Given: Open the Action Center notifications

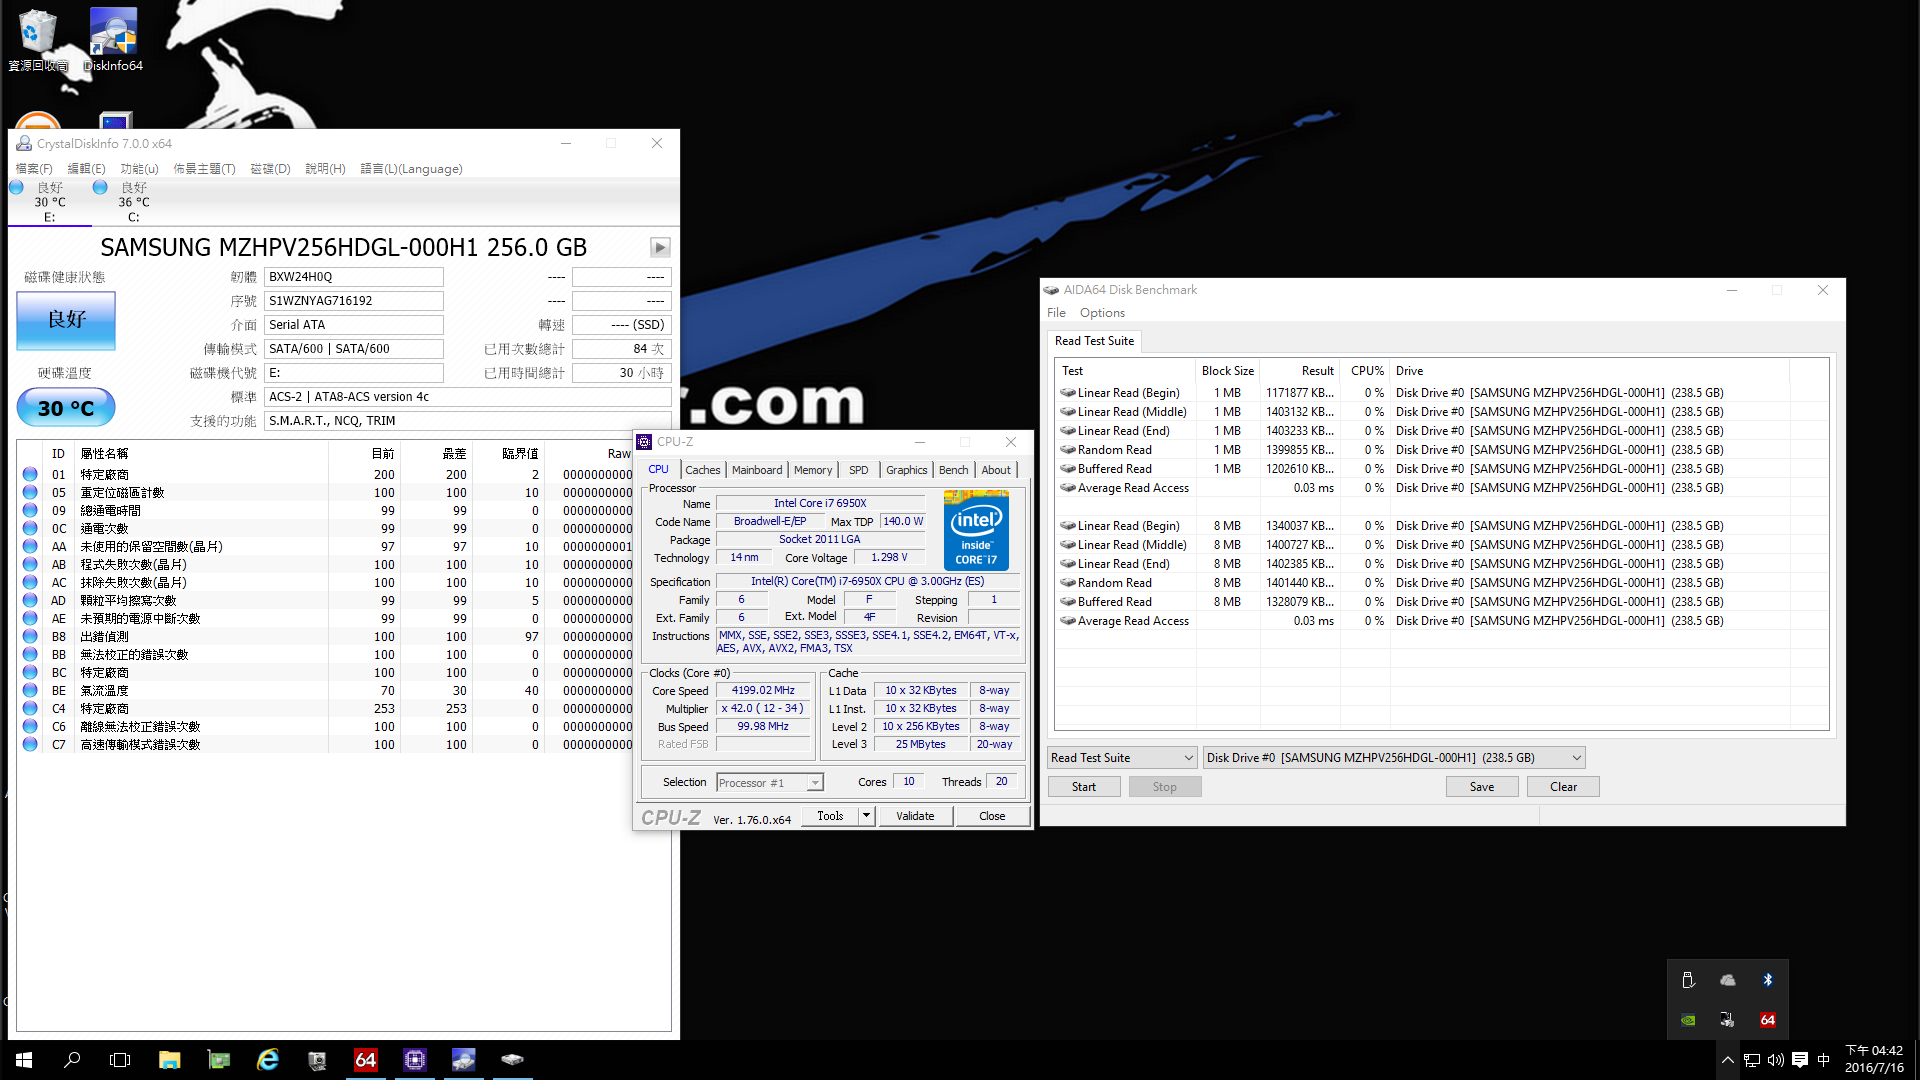Looking at the screenshot, I should coord(1799,1060).
